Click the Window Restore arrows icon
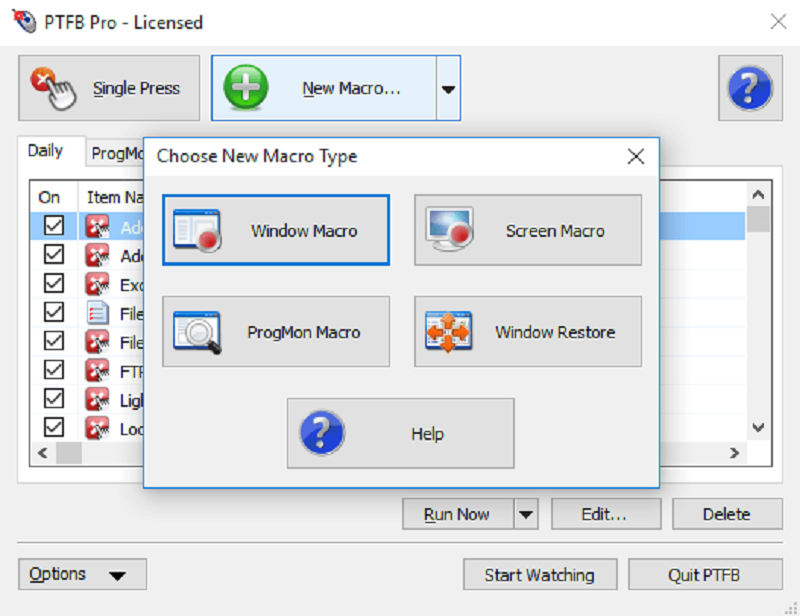 pyautogui.click(x=449, y=332)
